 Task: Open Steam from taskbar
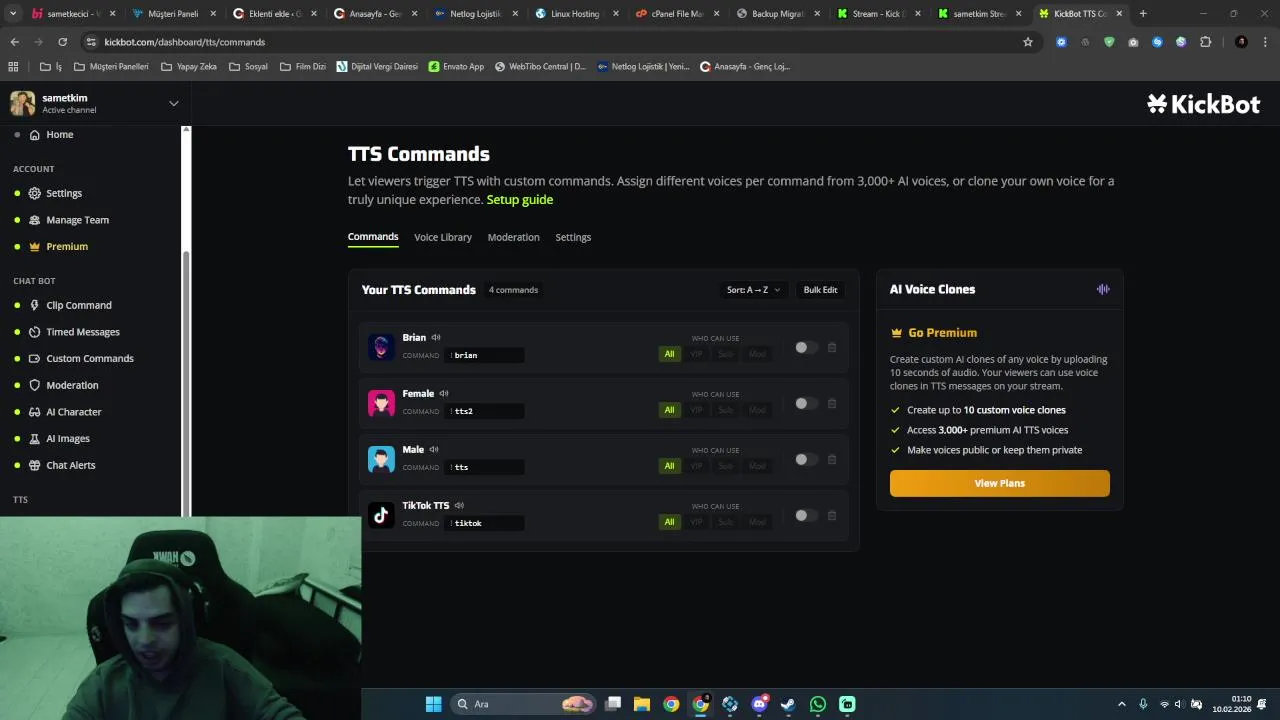[789, 704]
